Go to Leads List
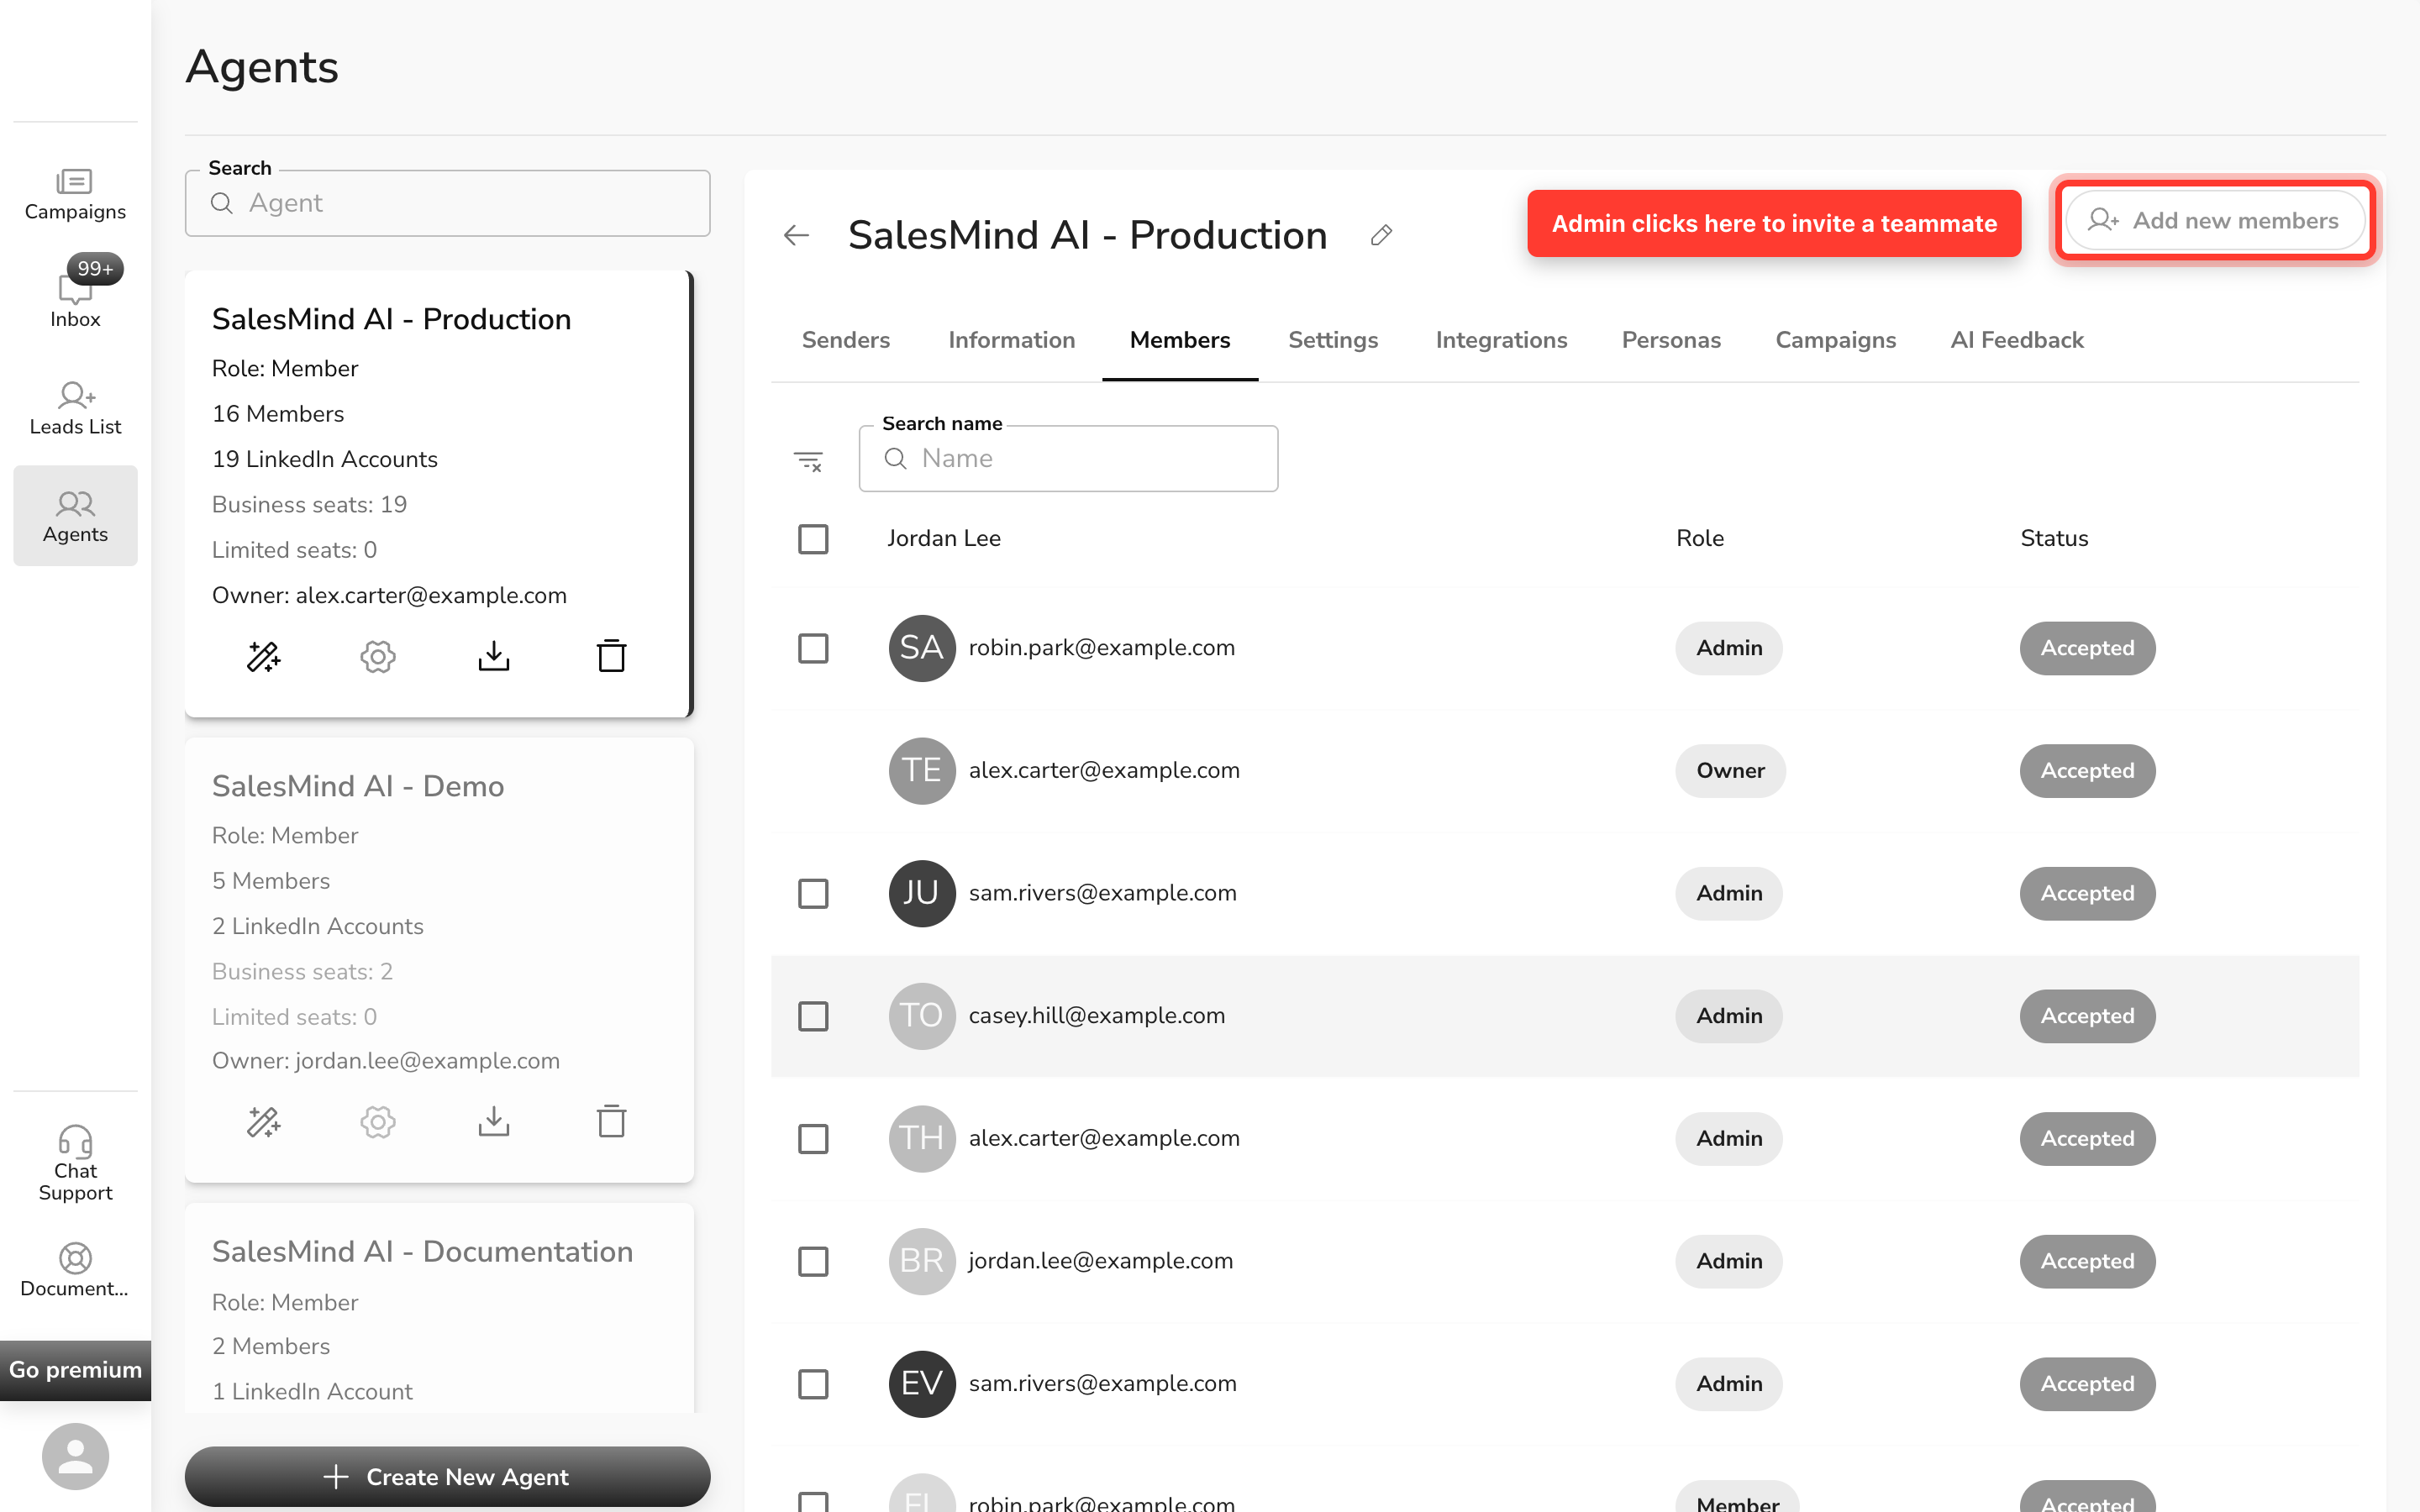Screen dimensions: 2420x1512 [75, 408]
